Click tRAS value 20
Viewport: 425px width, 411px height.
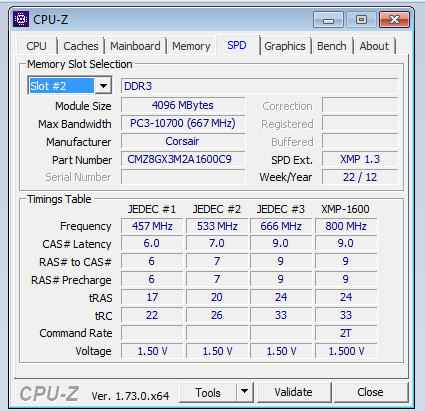(217, 297)
